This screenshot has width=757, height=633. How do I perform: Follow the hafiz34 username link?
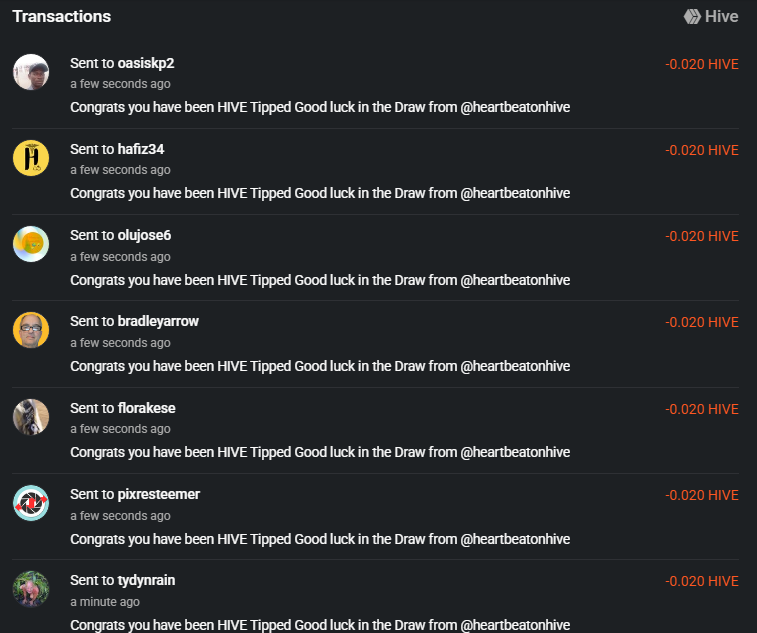(141, 149)
